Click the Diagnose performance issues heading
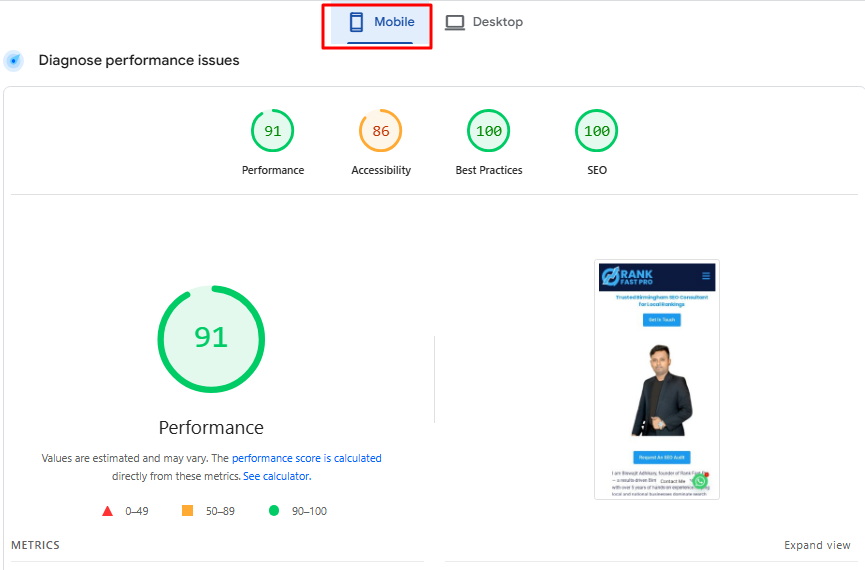 coord(139,60)
